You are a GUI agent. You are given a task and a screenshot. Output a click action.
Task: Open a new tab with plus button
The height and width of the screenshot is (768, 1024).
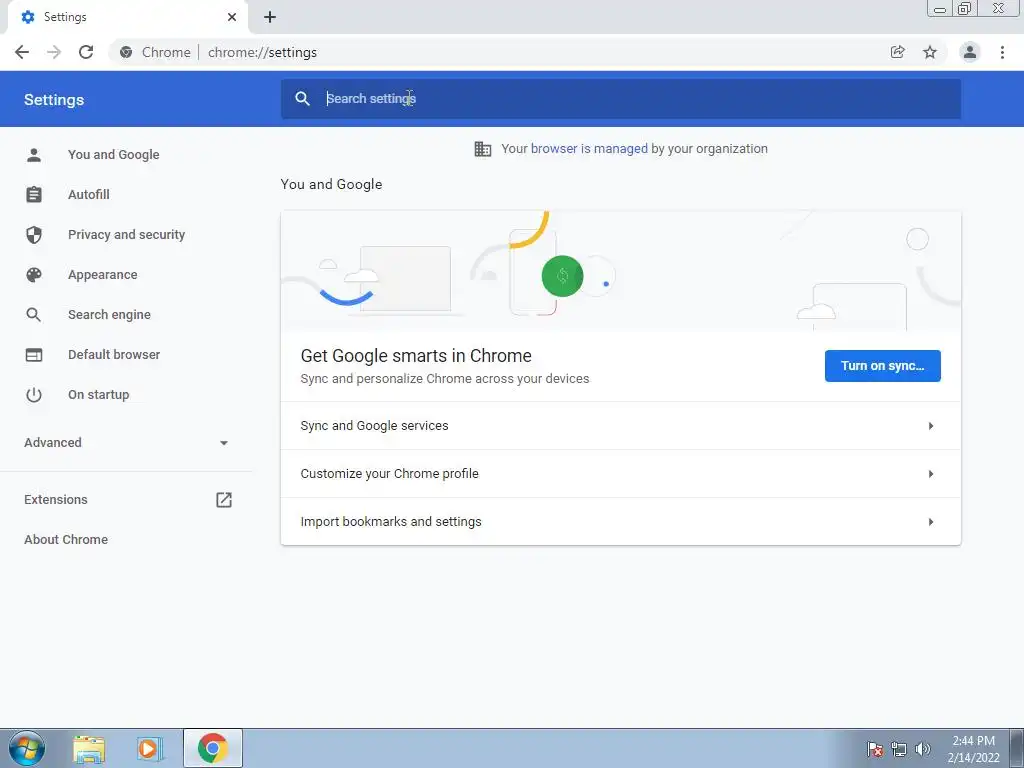click(x=270, y=17)
